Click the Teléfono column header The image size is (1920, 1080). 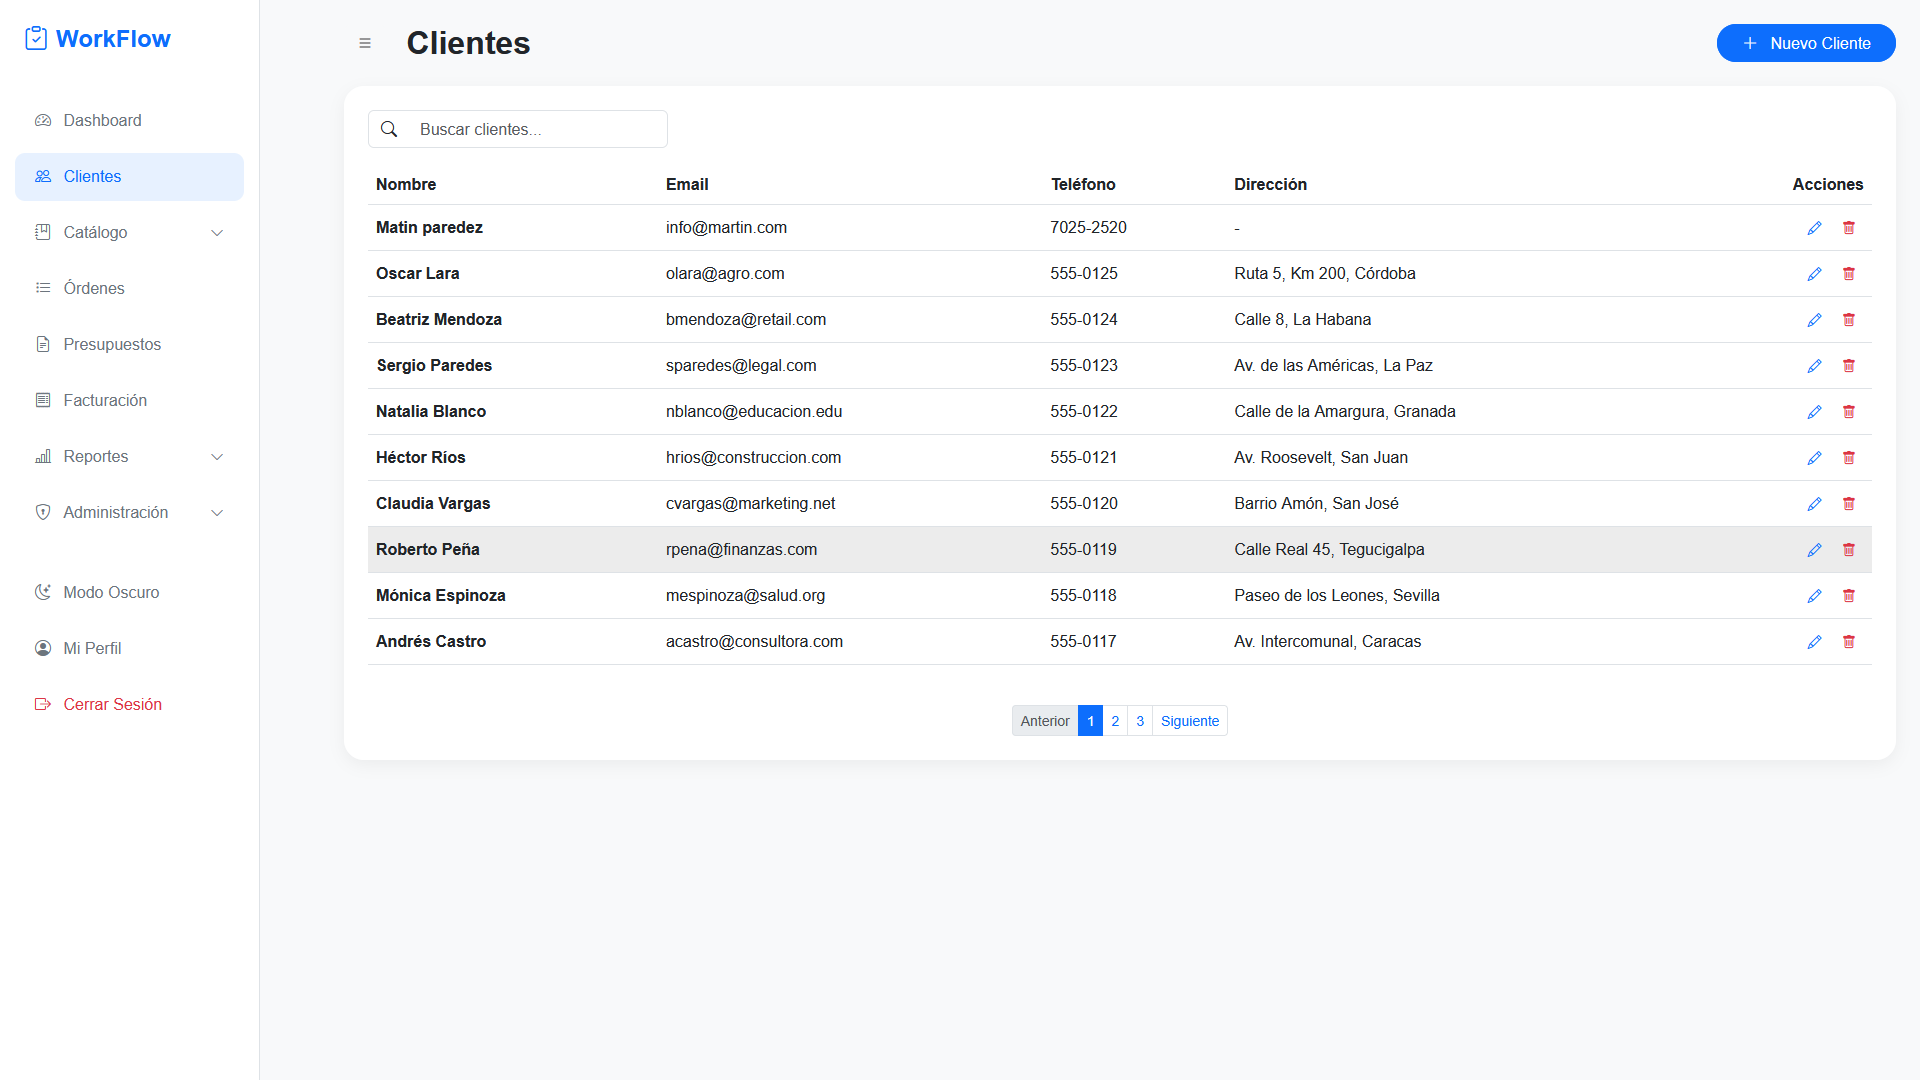pyautogui.click(x=1083, y=184)
